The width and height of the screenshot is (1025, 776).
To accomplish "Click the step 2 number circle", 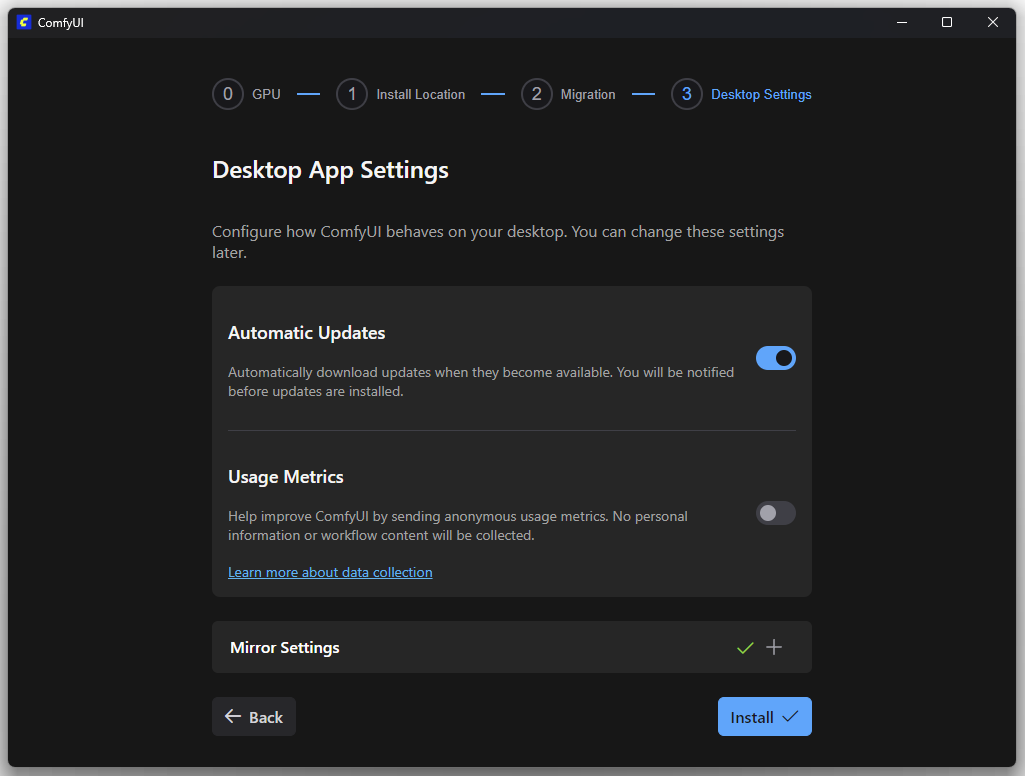I will click(x=537, y=94).
